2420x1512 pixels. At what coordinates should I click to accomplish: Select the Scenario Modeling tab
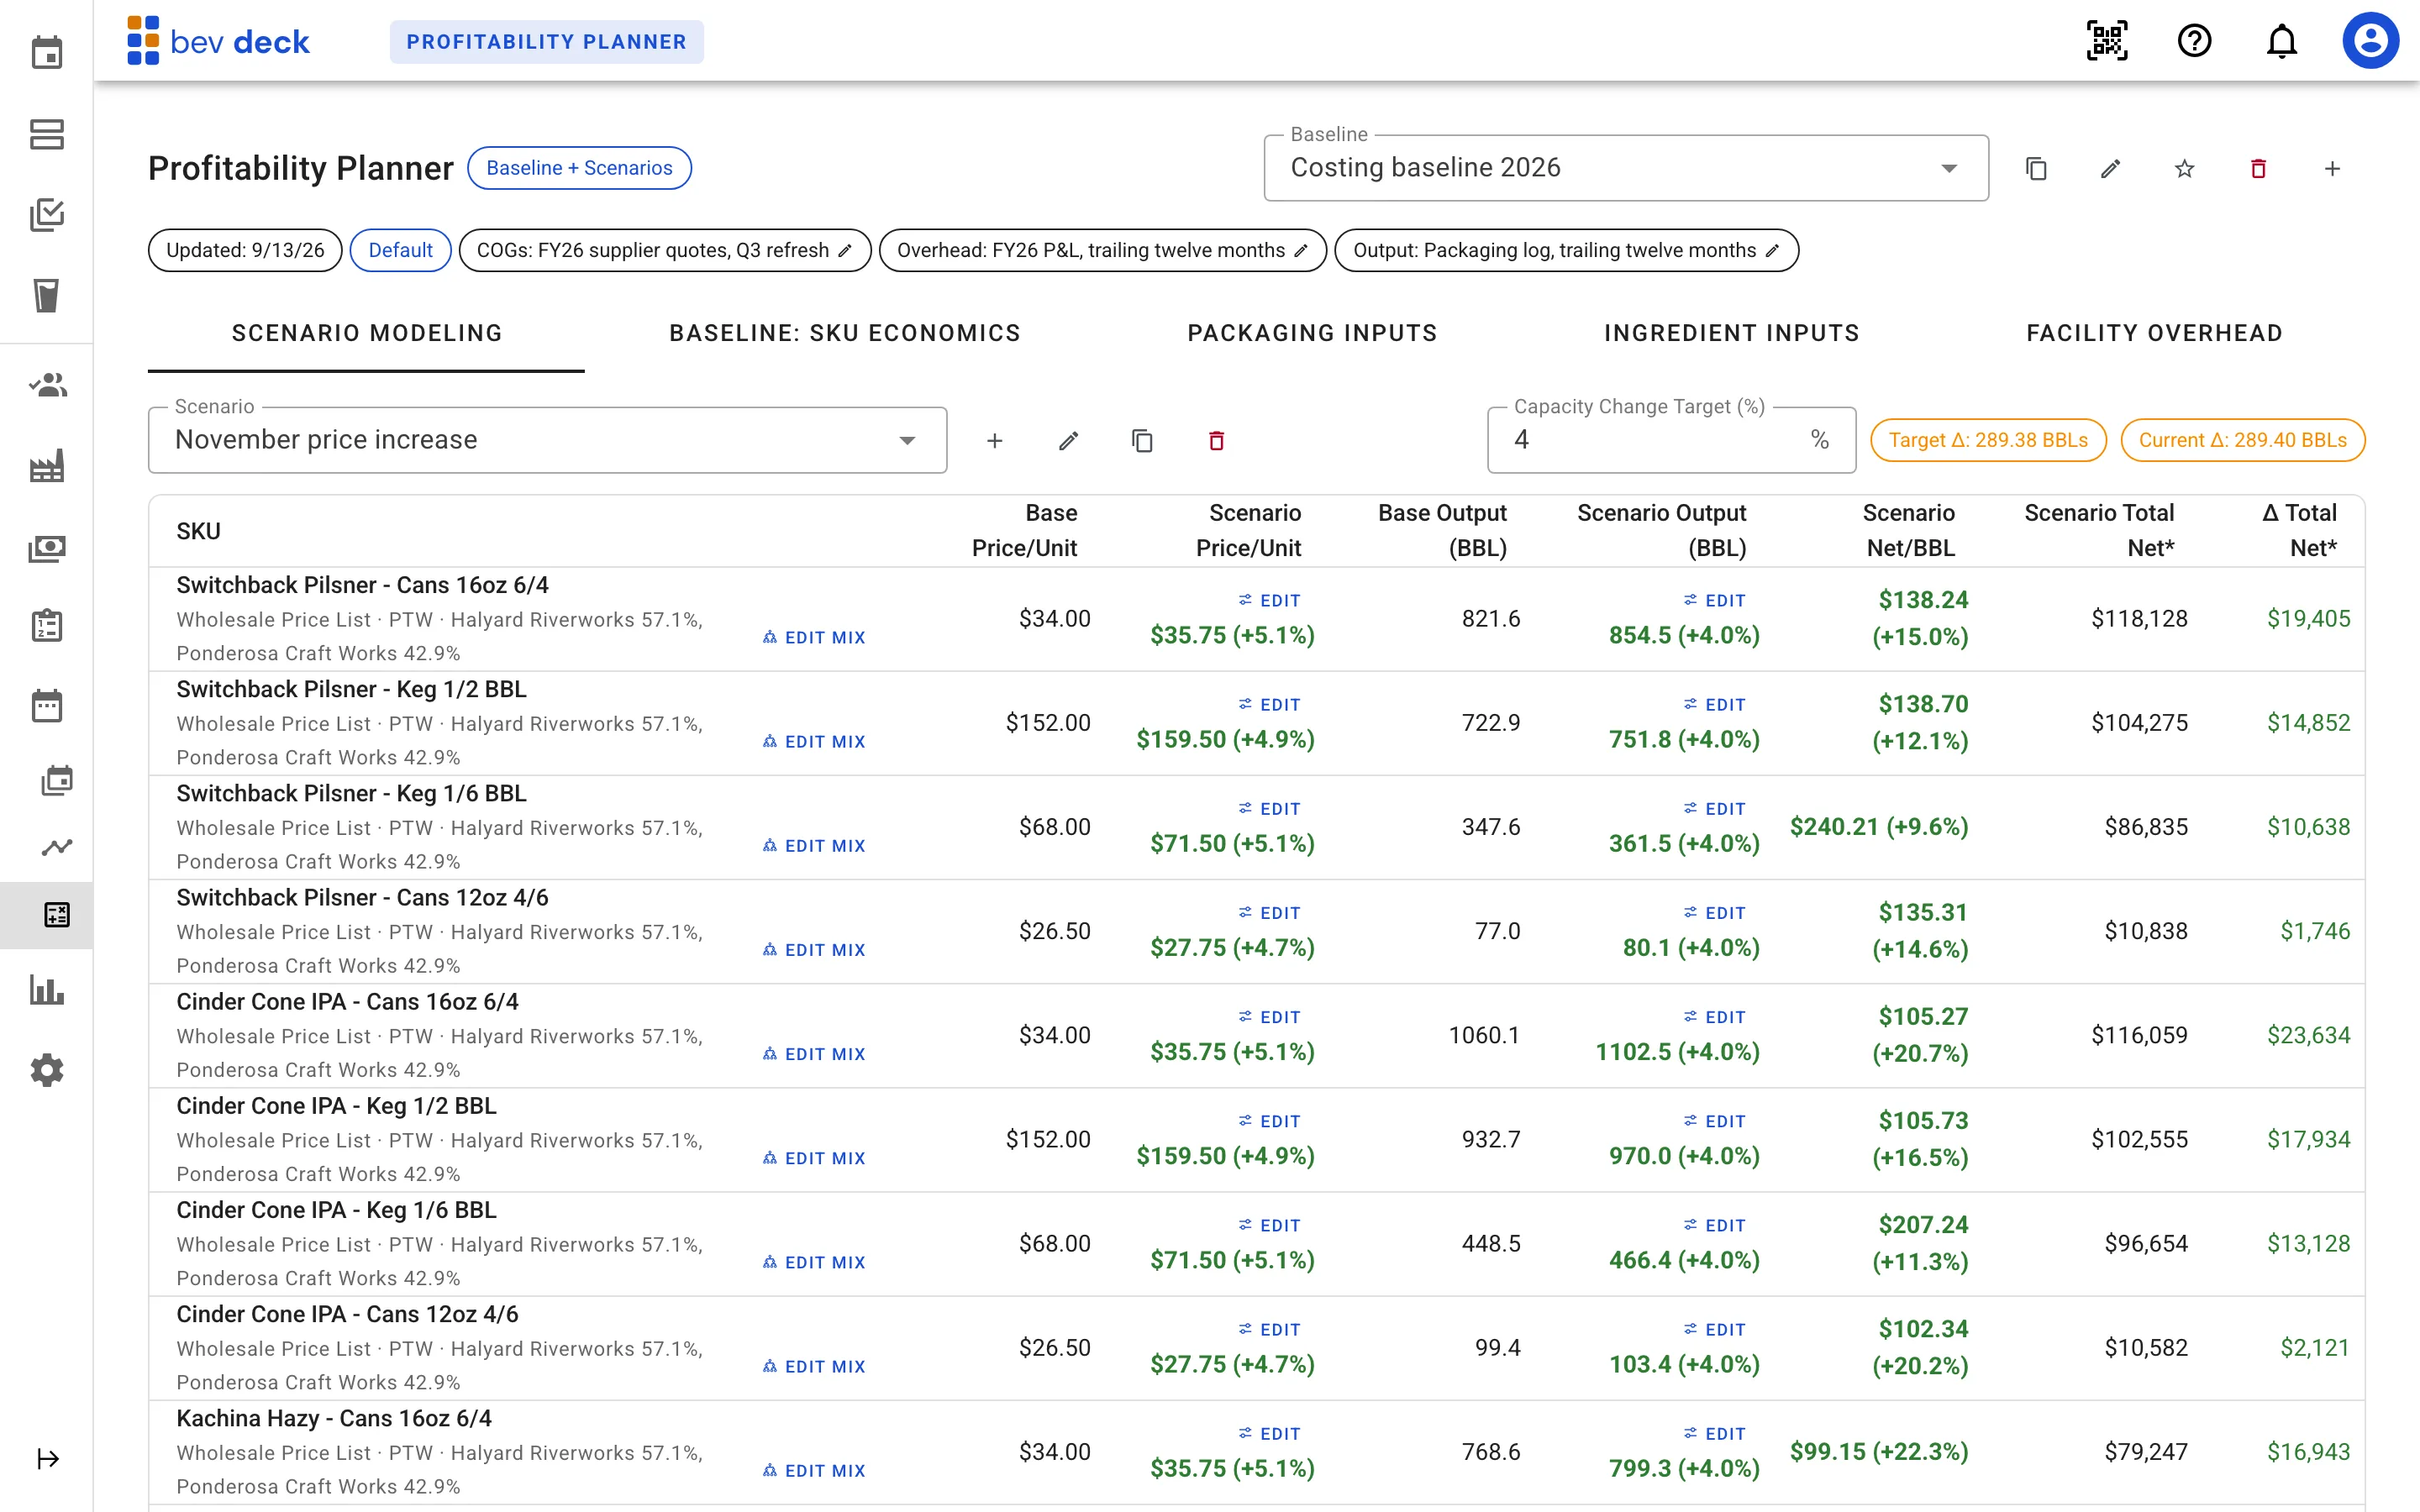(x=367, y=333)
